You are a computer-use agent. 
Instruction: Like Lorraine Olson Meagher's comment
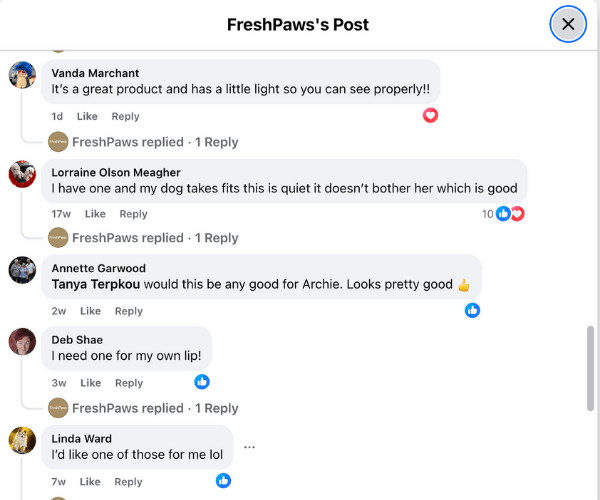tap(95, 214)
